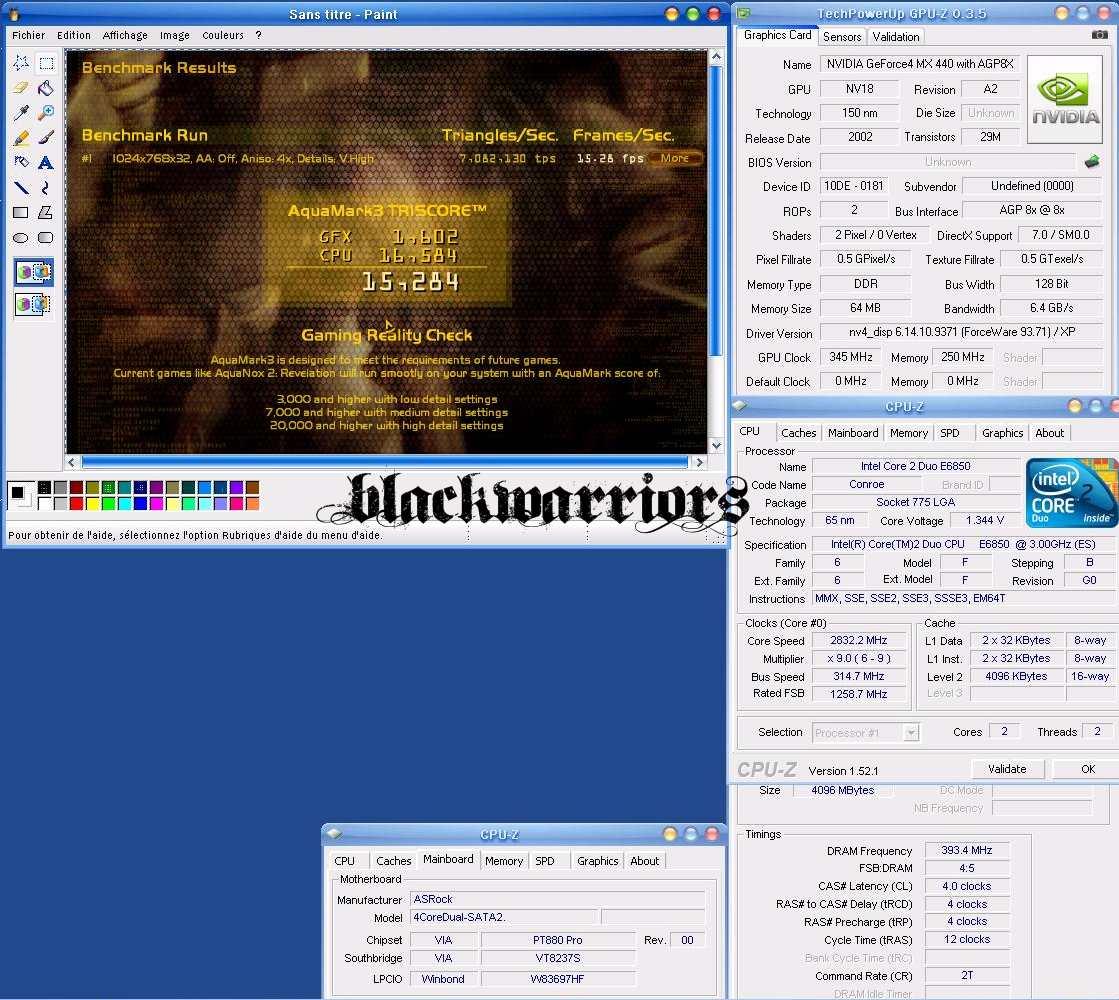Click Paint horizontal scrollbar right arrow
1119x1000 pixels.
[x=699, y=462]
